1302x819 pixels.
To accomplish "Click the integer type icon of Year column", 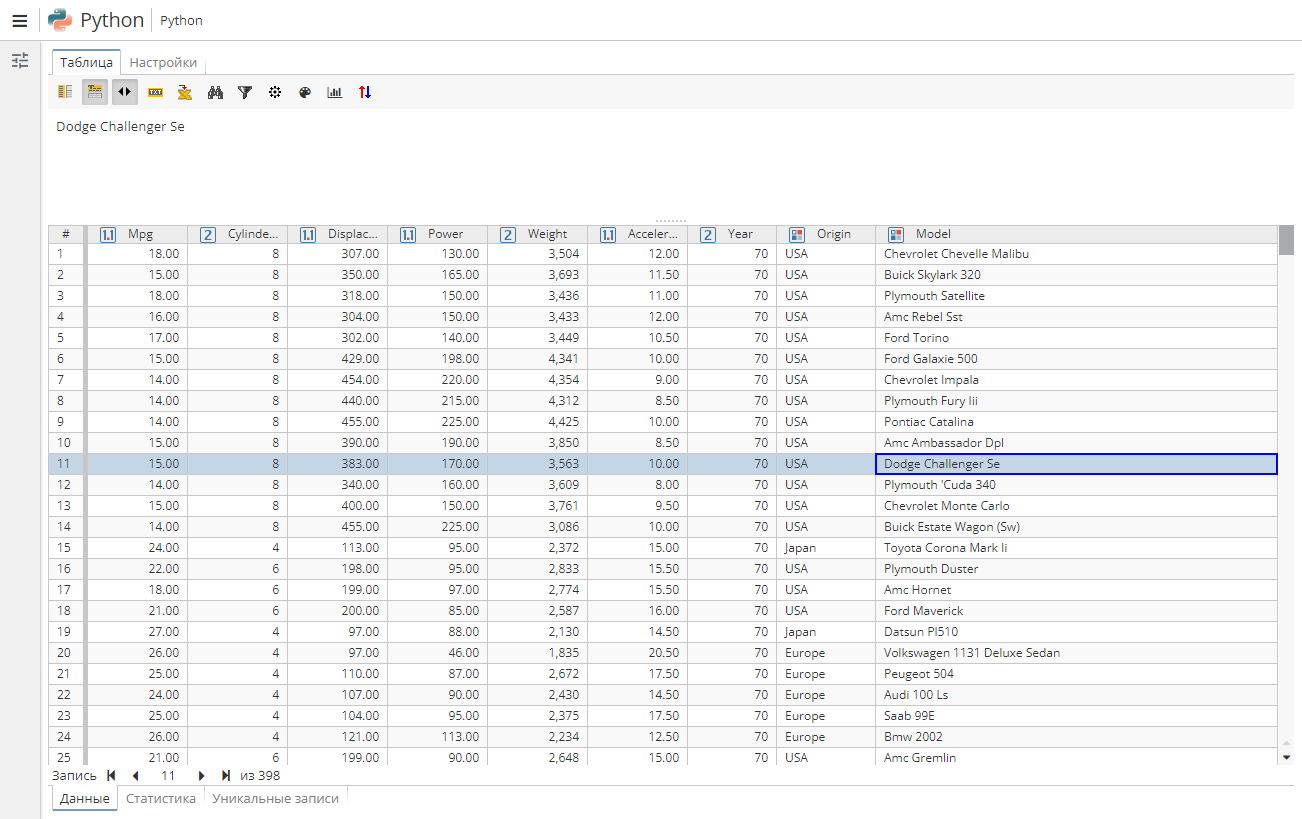I will tap(708, 234).
